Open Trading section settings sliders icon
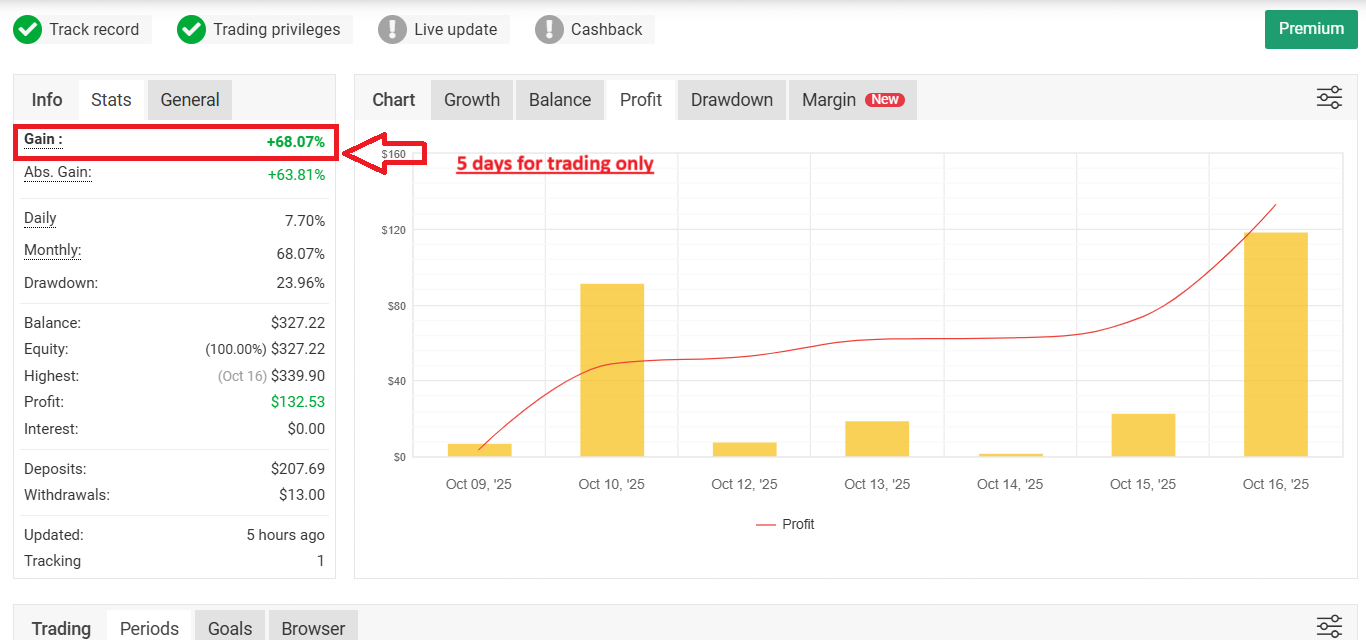The width and height of the screenshot is (1366, 640). click(x=1329, y=627)
